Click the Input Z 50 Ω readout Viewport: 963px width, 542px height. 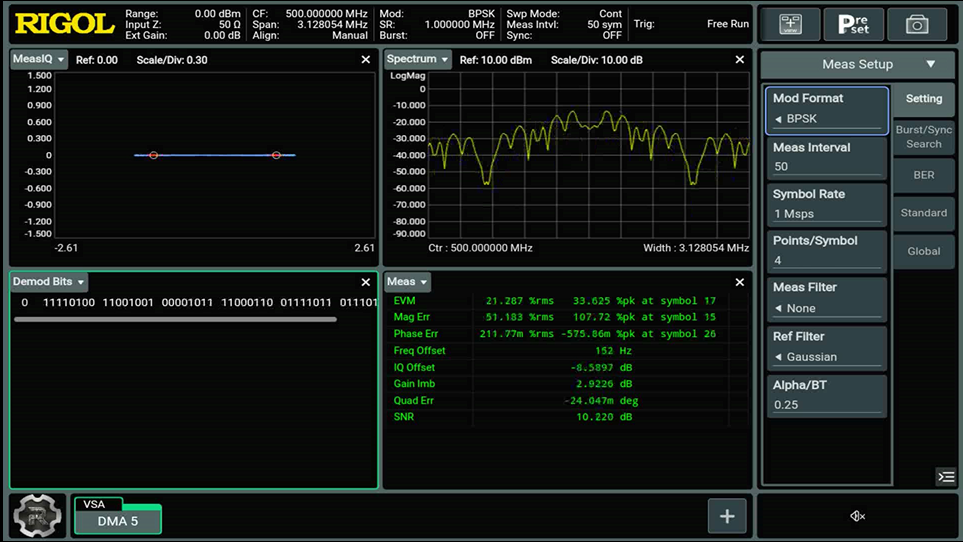(183, 25)
